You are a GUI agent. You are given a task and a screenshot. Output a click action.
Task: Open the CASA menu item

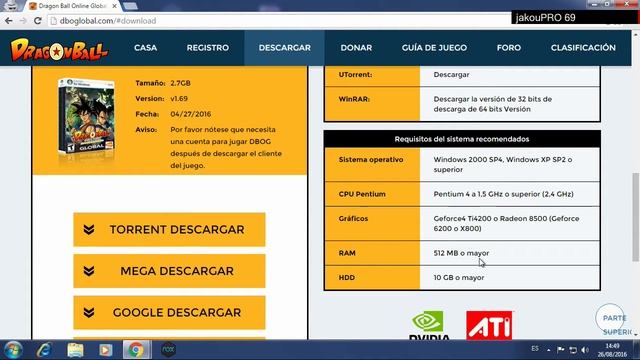(145, 48)
